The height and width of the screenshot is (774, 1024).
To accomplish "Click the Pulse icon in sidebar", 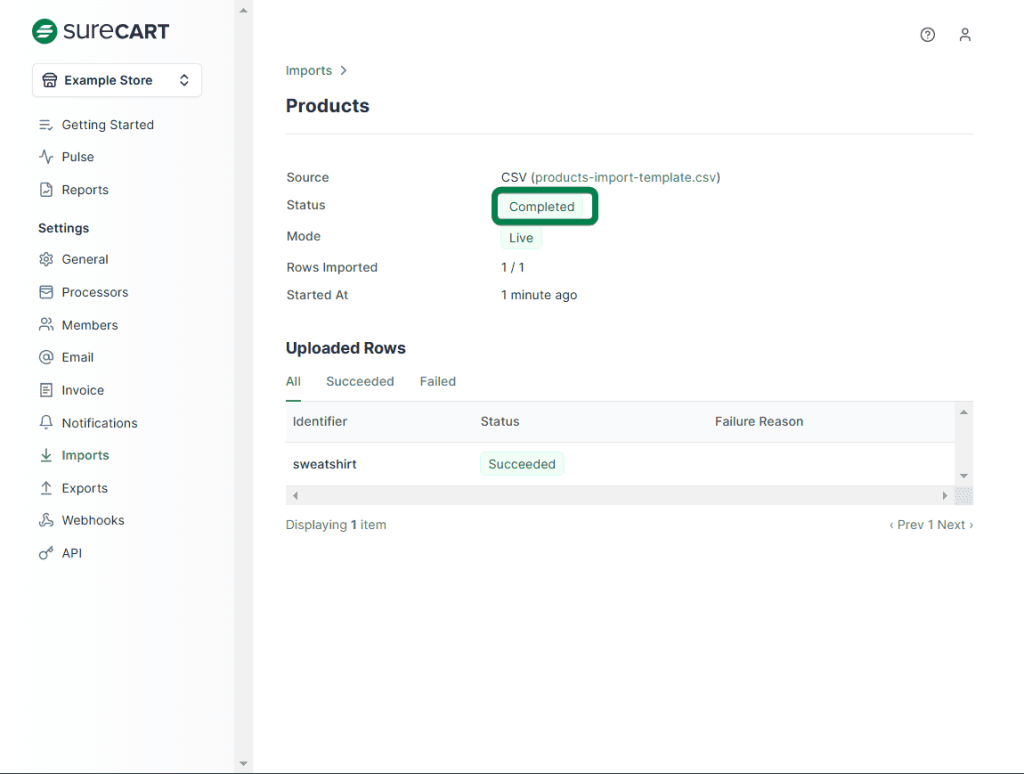I will pos(46,157).
